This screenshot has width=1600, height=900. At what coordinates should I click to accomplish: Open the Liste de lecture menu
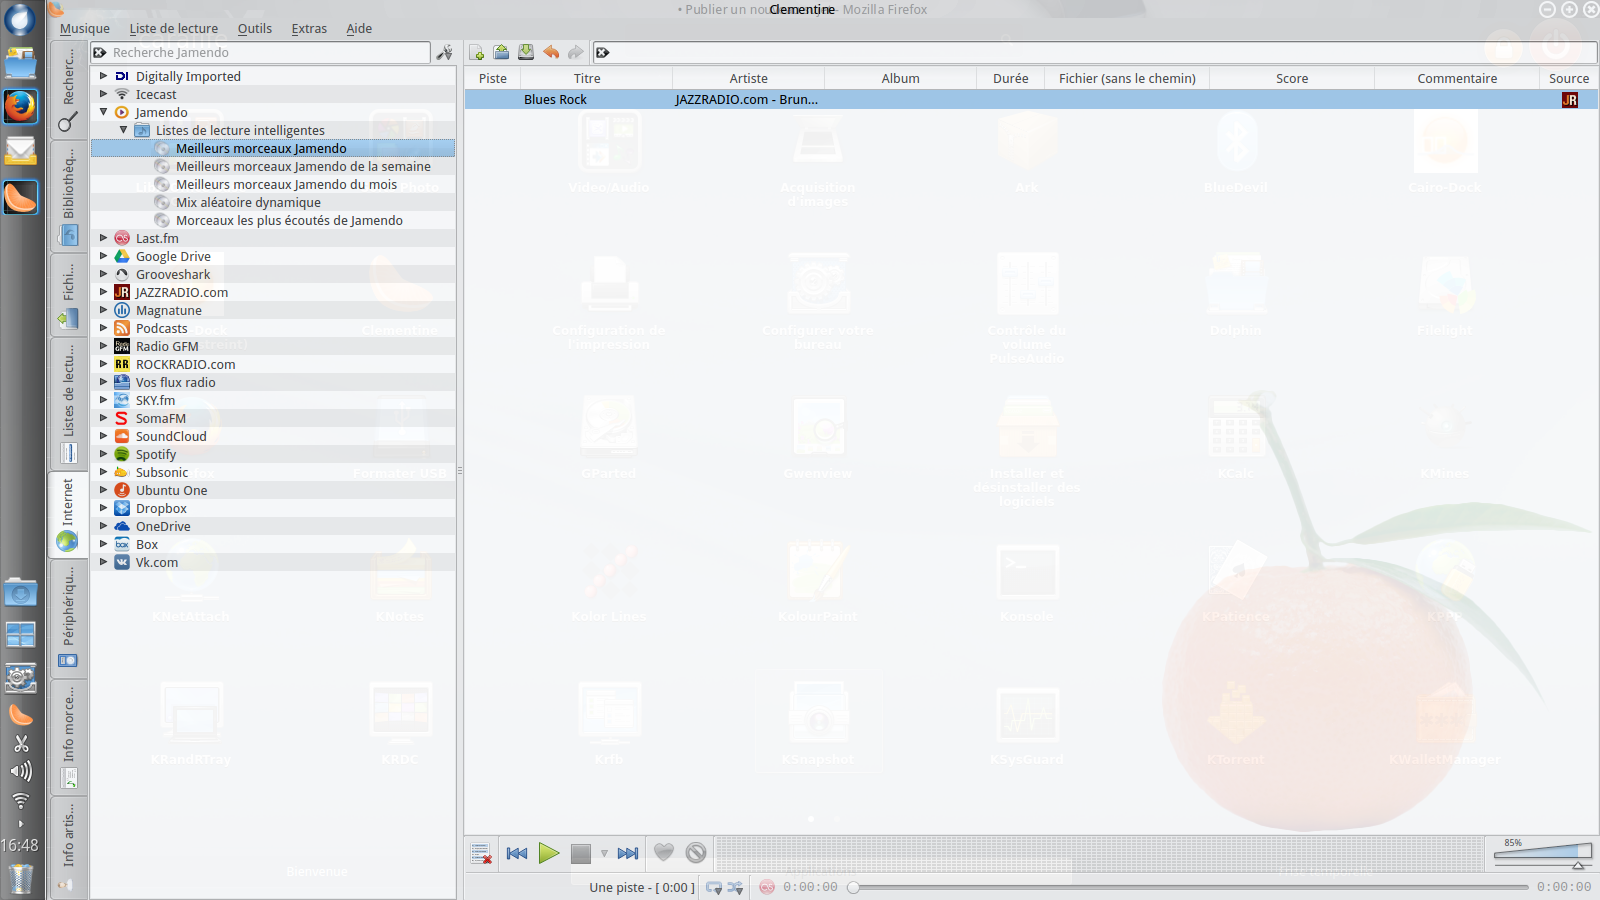[x=174, y=29]
